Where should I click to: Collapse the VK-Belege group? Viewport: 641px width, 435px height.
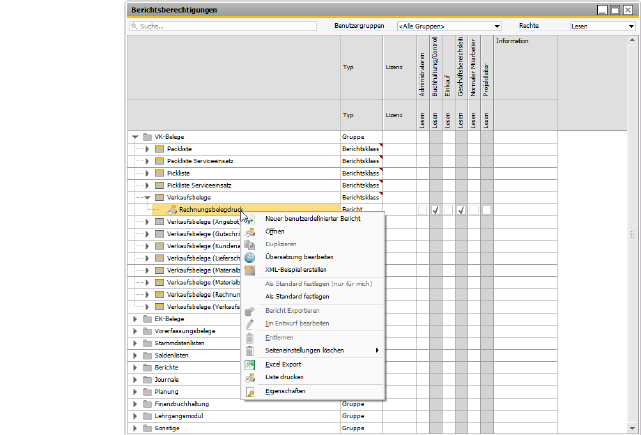click(135, 137)
